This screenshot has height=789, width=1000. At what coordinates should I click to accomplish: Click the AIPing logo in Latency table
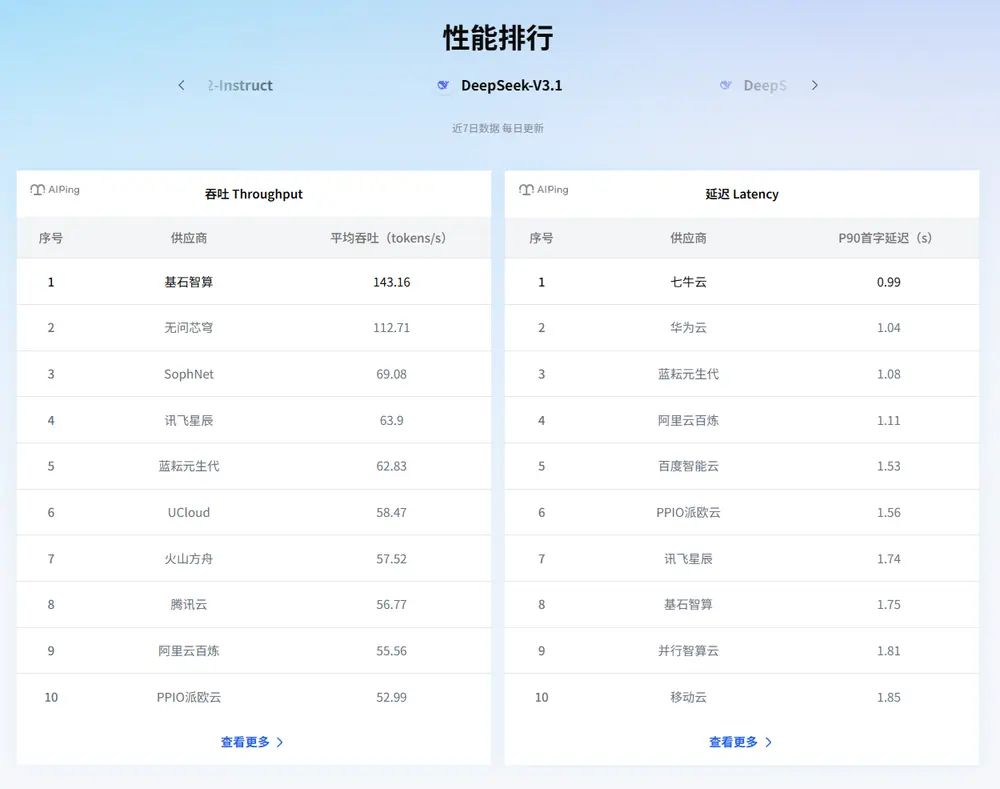click(543, 190)
